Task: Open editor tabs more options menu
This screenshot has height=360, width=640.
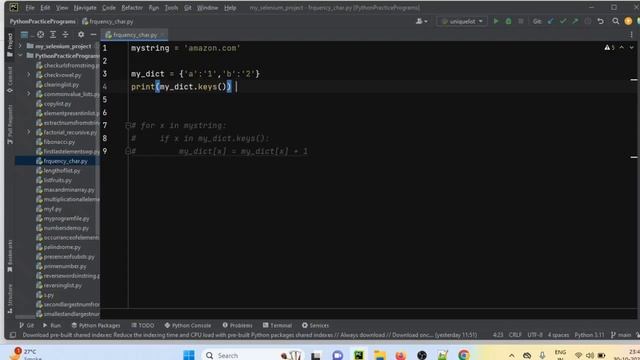Action: point(631,35)
